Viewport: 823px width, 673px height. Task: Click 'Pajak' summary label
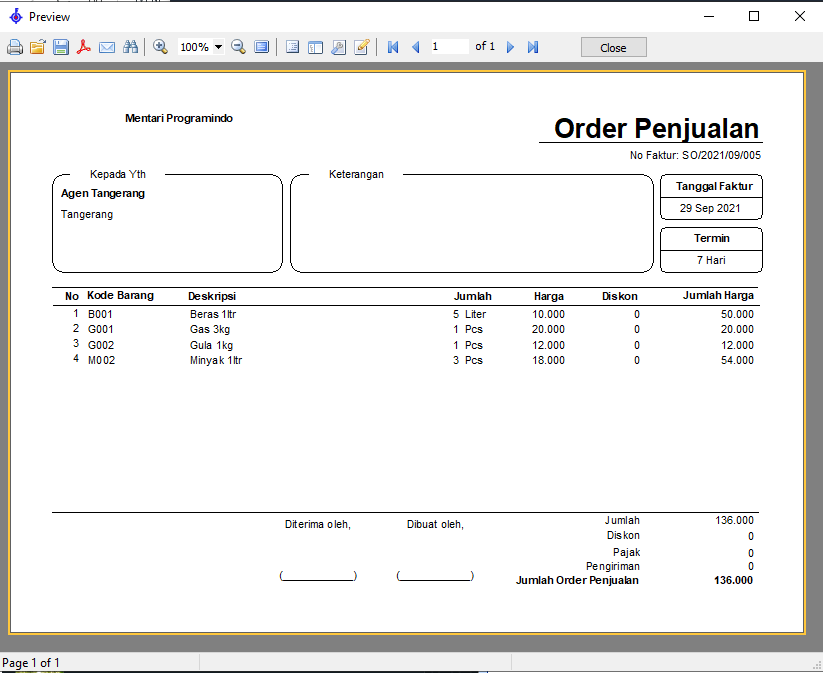[x=626, y=552]
